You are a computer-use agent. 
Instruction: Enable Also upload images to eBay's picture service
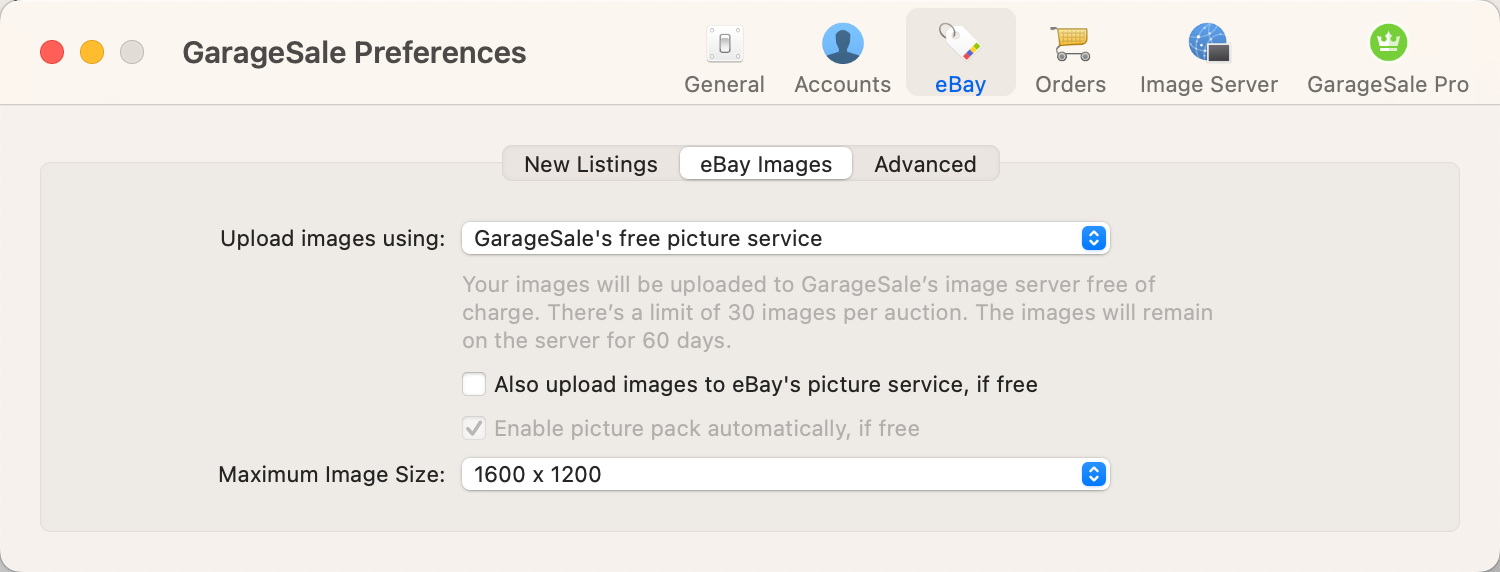(474, 384)
